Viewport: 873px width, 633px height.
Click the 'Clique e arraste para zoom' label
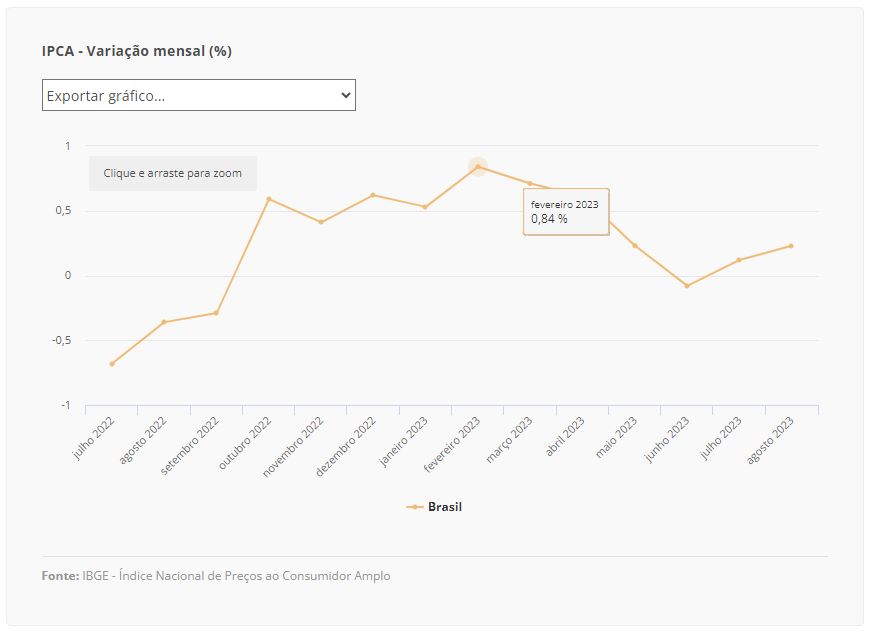(x=173, y=173)
